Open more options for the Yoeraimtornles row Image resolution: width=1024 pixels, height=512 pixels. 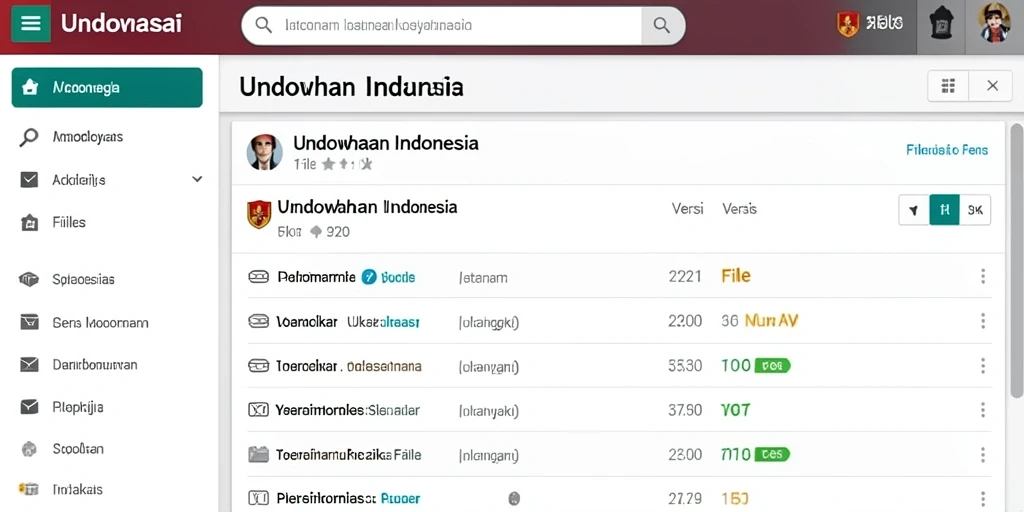(x=982, y=410)
